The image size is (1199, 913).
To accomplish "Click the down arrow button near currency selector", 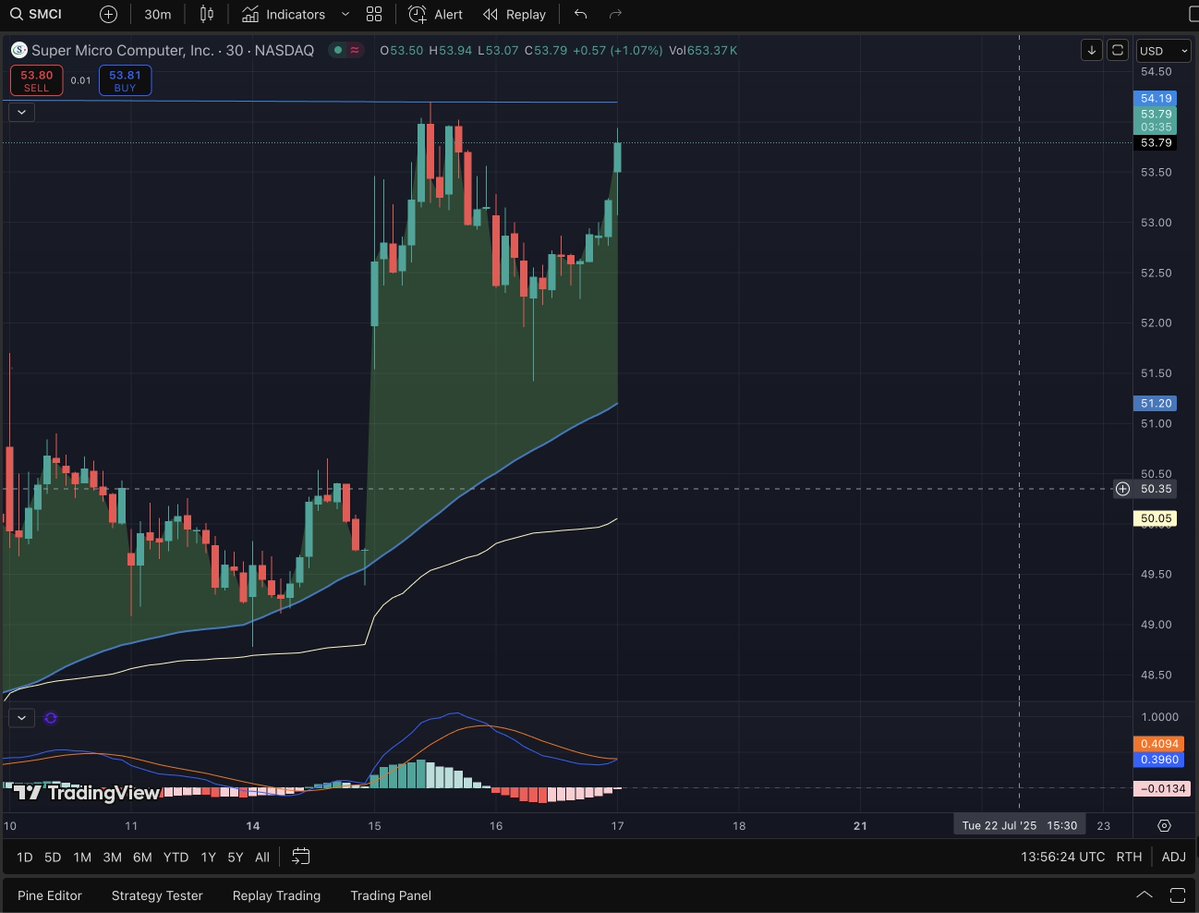I will [x=1091, y=50].
